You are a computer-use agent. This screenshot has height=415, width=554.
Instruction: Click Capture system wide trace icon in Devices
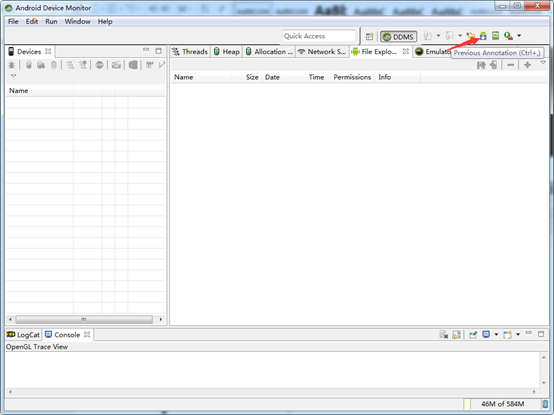click(x=149, y=65)
